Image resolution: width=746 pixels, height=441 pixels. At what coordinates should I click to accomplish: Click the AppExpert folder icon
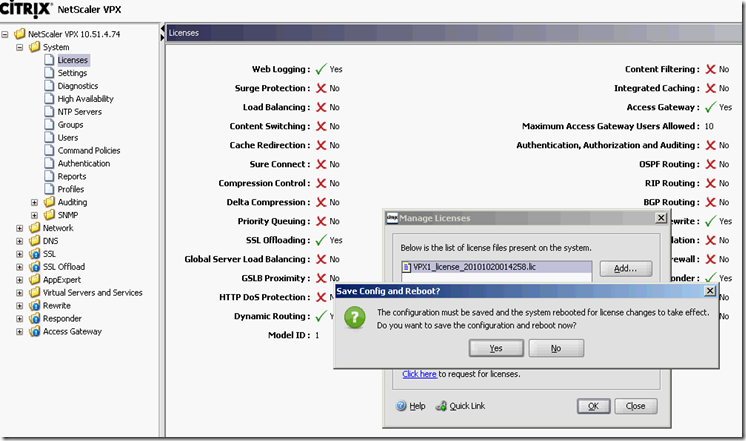click(x=34, y=279)
